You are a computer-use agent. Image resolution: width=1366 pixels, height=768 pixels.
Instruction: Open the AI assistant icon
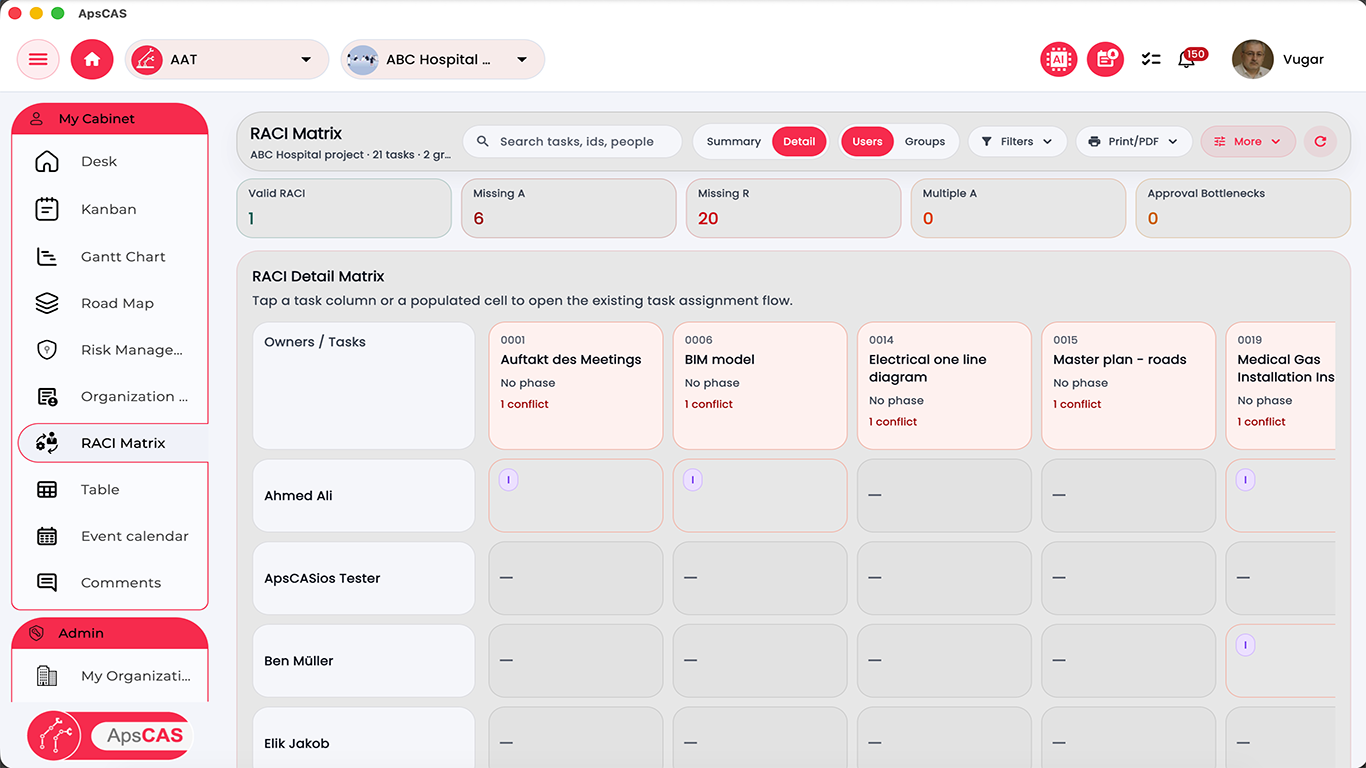1058,59
